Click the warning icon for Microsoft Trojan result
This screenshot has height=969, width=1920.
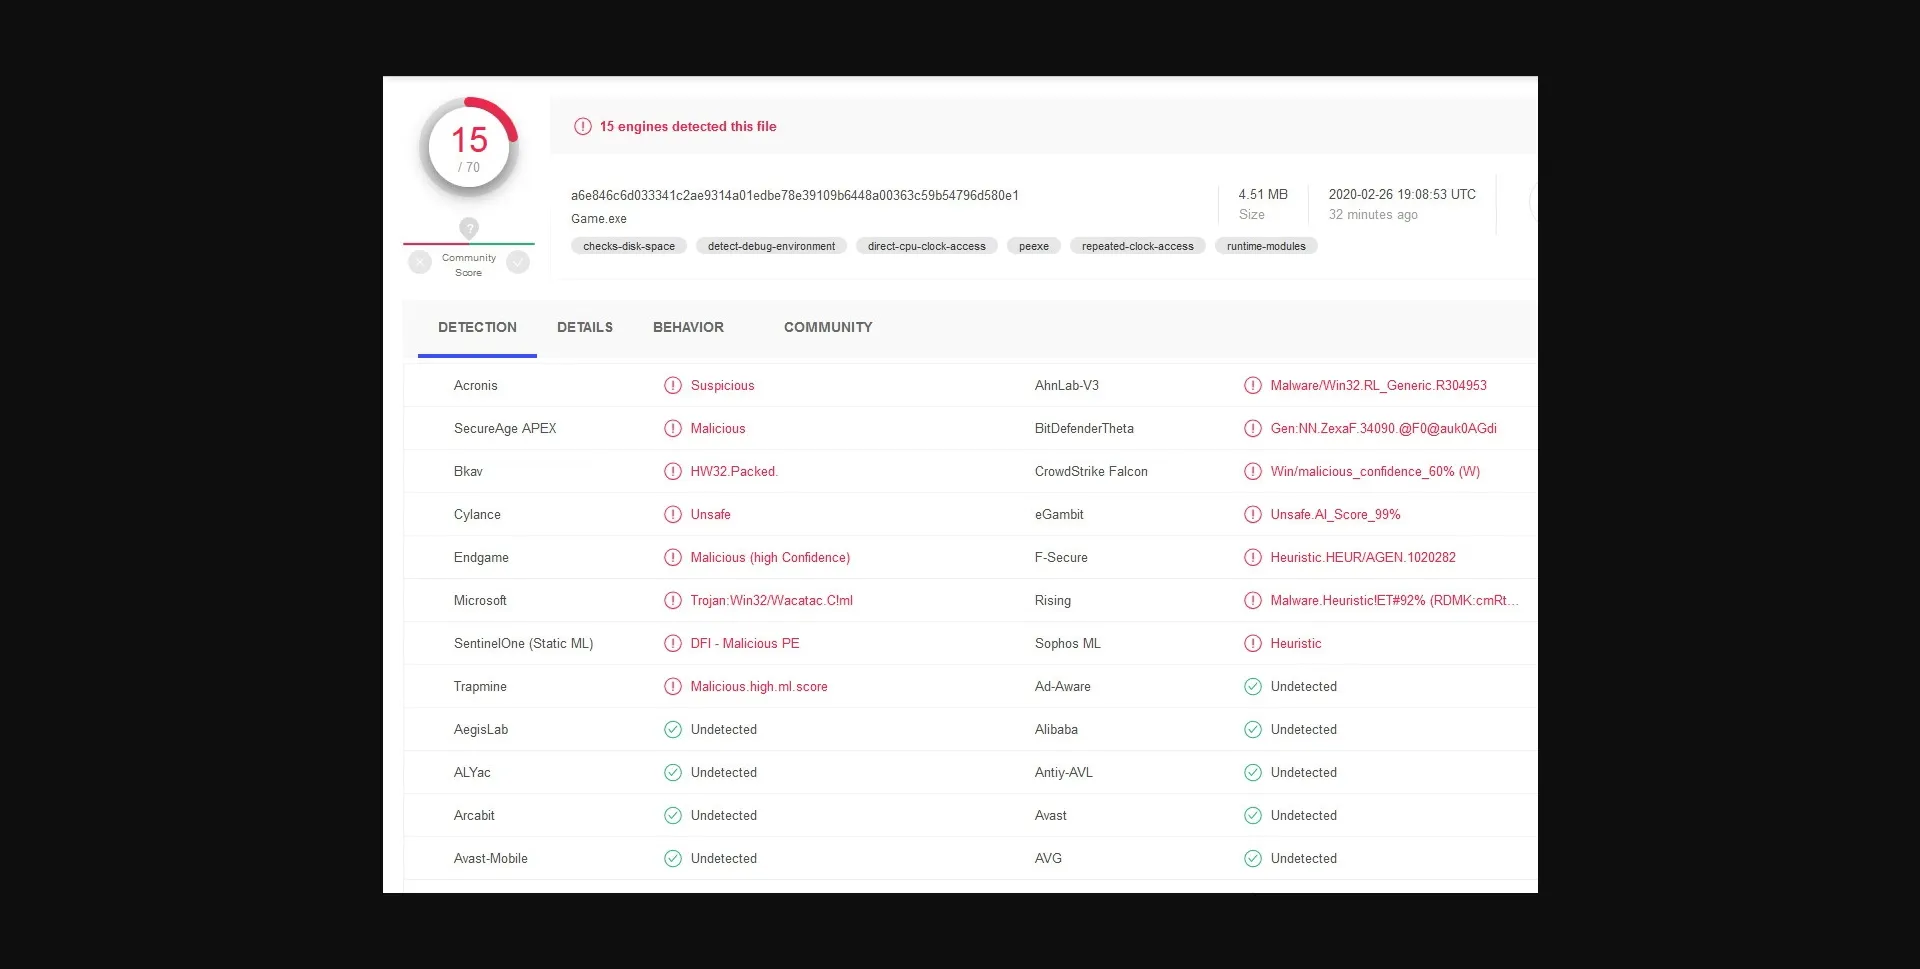673,601
